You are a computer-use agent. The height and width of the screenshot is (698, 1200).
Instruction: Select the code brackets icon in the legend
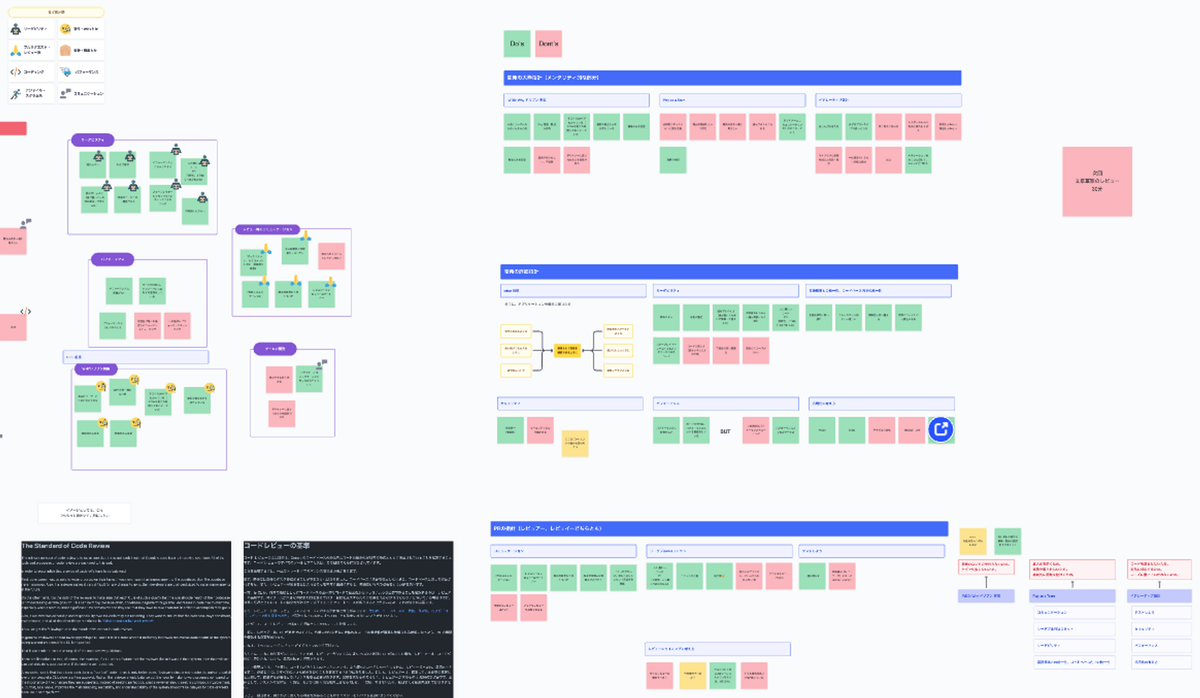(16, 72)
